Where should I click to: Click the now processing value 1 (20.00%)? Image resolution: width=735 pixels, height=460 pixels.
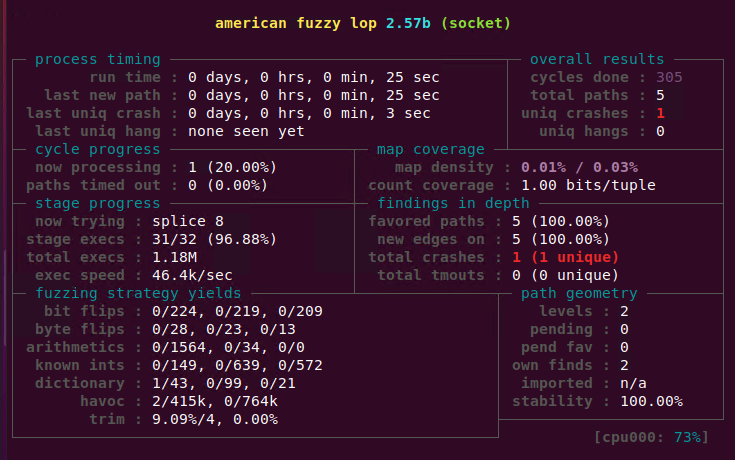point(232,167)
